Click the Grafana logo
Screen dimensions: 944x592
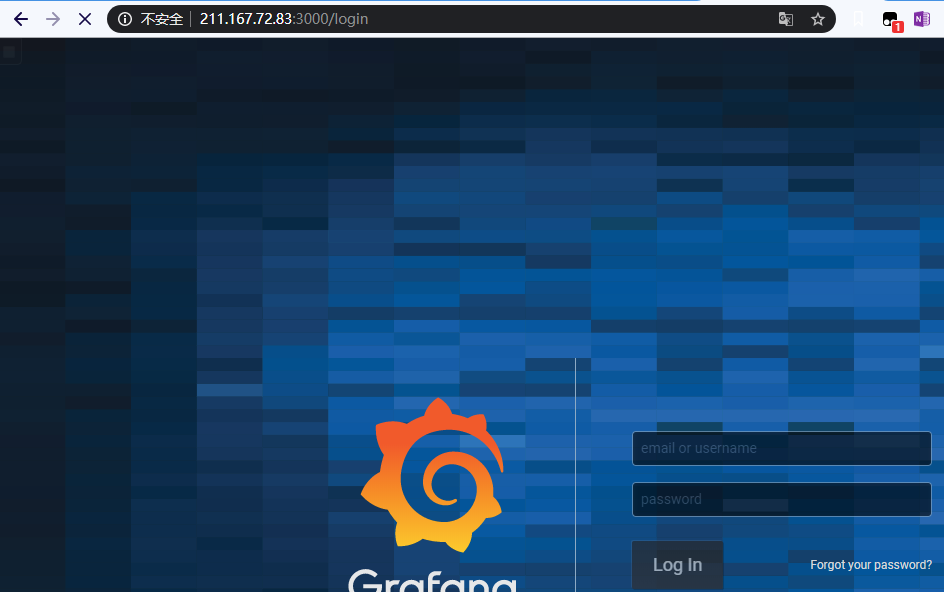click(432, 475)
